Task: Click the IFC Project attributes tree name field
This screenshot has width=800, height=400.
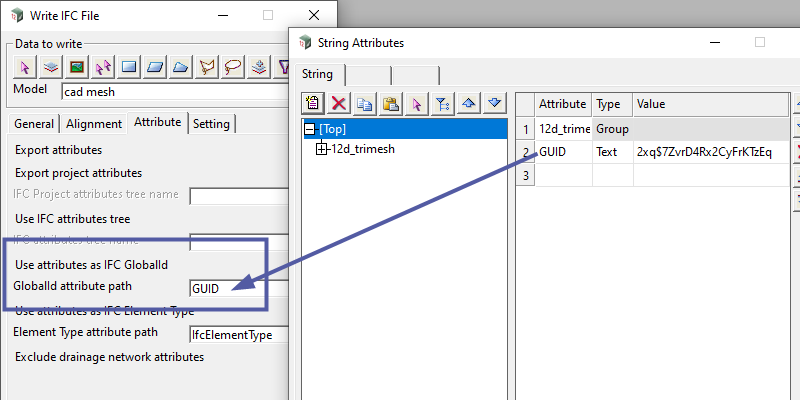Action: pyautogui.click(x=239, y=196)
